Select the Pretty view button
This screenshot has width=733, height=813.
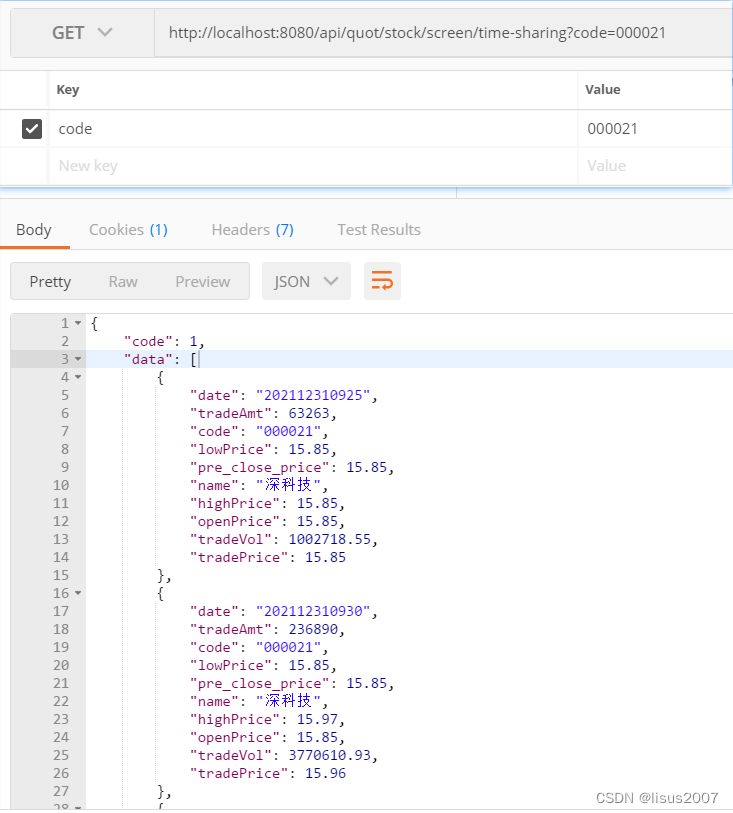click(50, 282)
